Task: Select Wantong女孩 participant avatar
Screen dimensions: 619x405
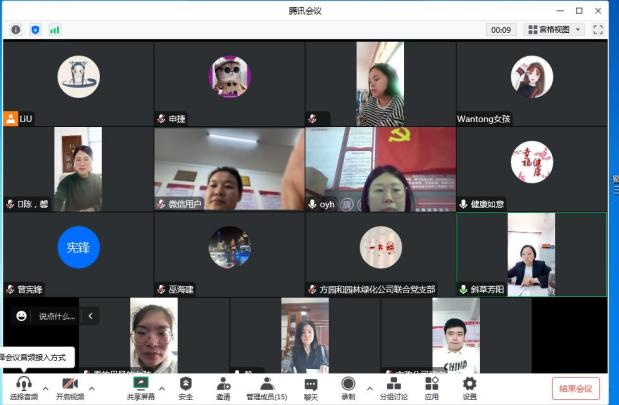Action: 532,77
